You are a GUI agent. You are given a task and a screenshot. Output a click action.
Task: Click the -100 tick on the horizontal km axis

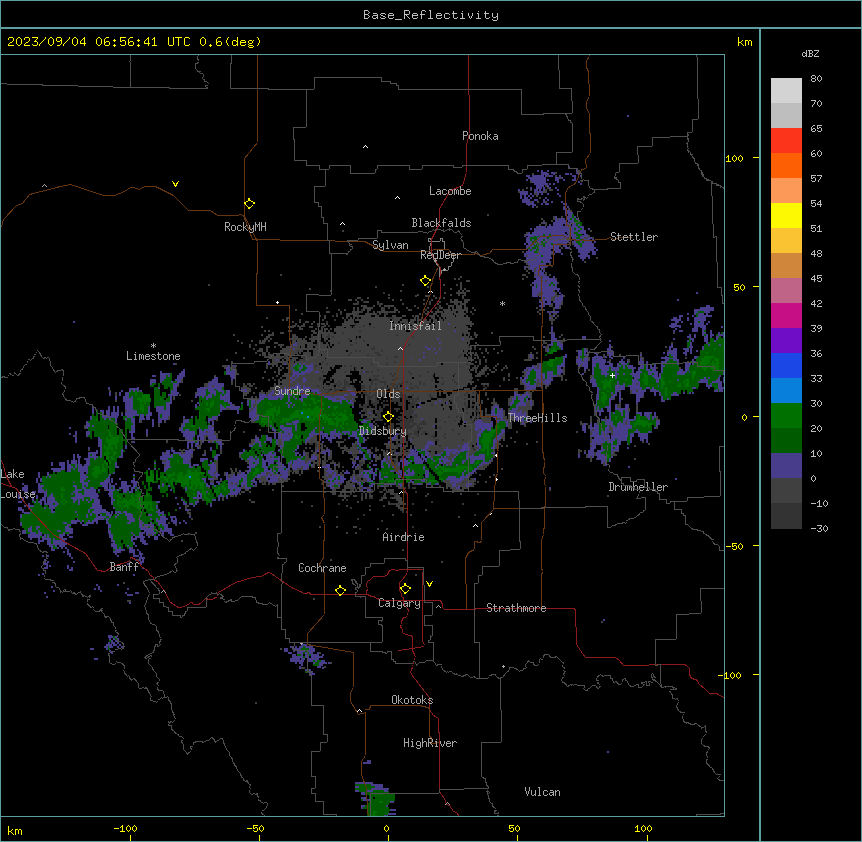[x=125, y=828]
